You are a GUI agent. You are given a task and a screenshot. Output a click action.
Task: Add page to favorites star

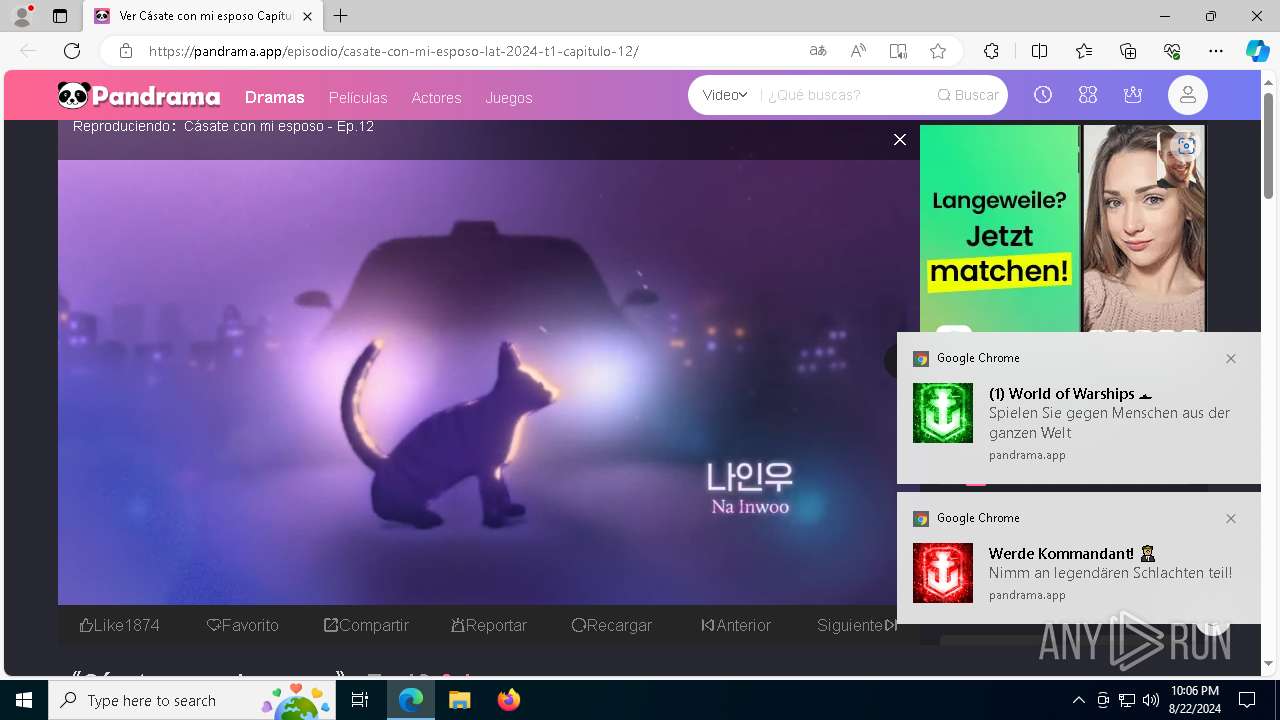pos(938,51)
